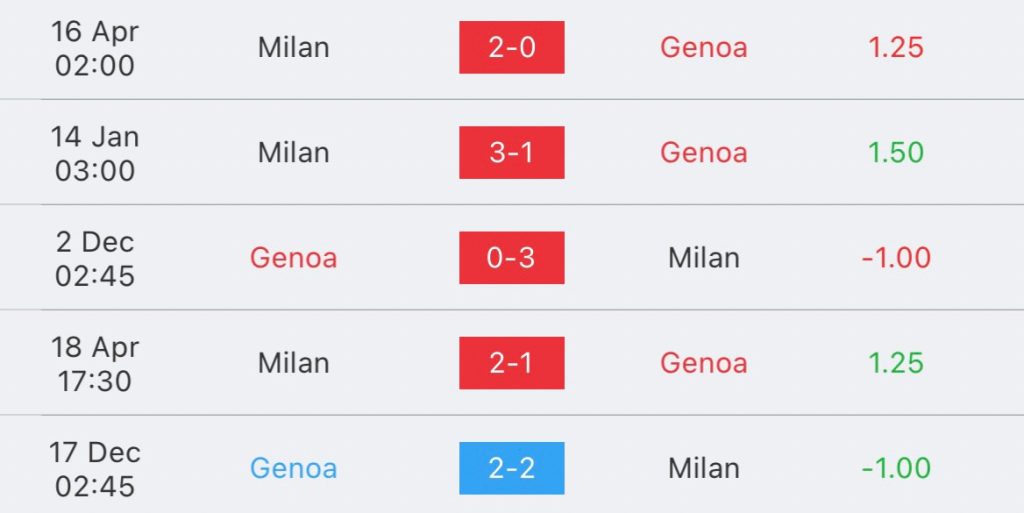Open the 3-1 score badge
Viewport: 1024px width, 513px height.
pos(511,152)
